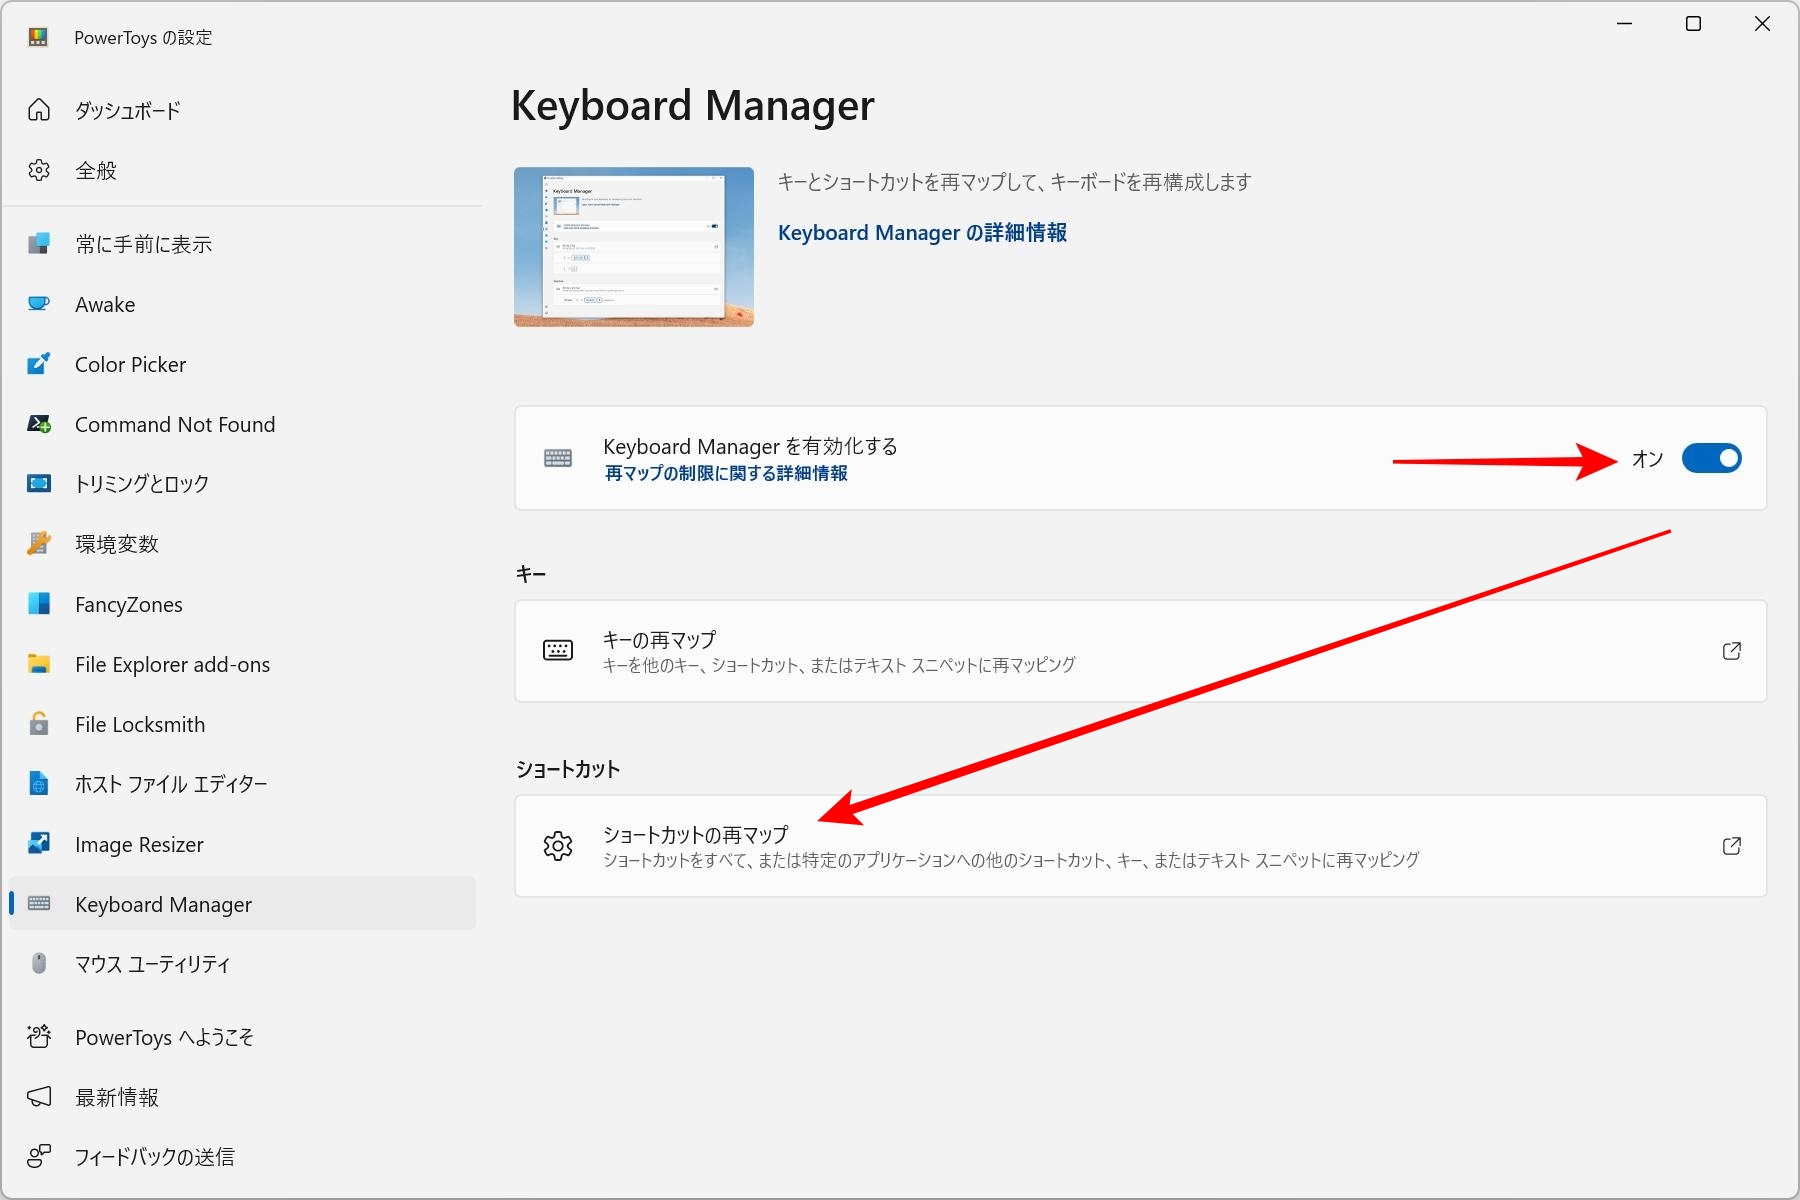Open 最新情報 page

coord(242,1097)
